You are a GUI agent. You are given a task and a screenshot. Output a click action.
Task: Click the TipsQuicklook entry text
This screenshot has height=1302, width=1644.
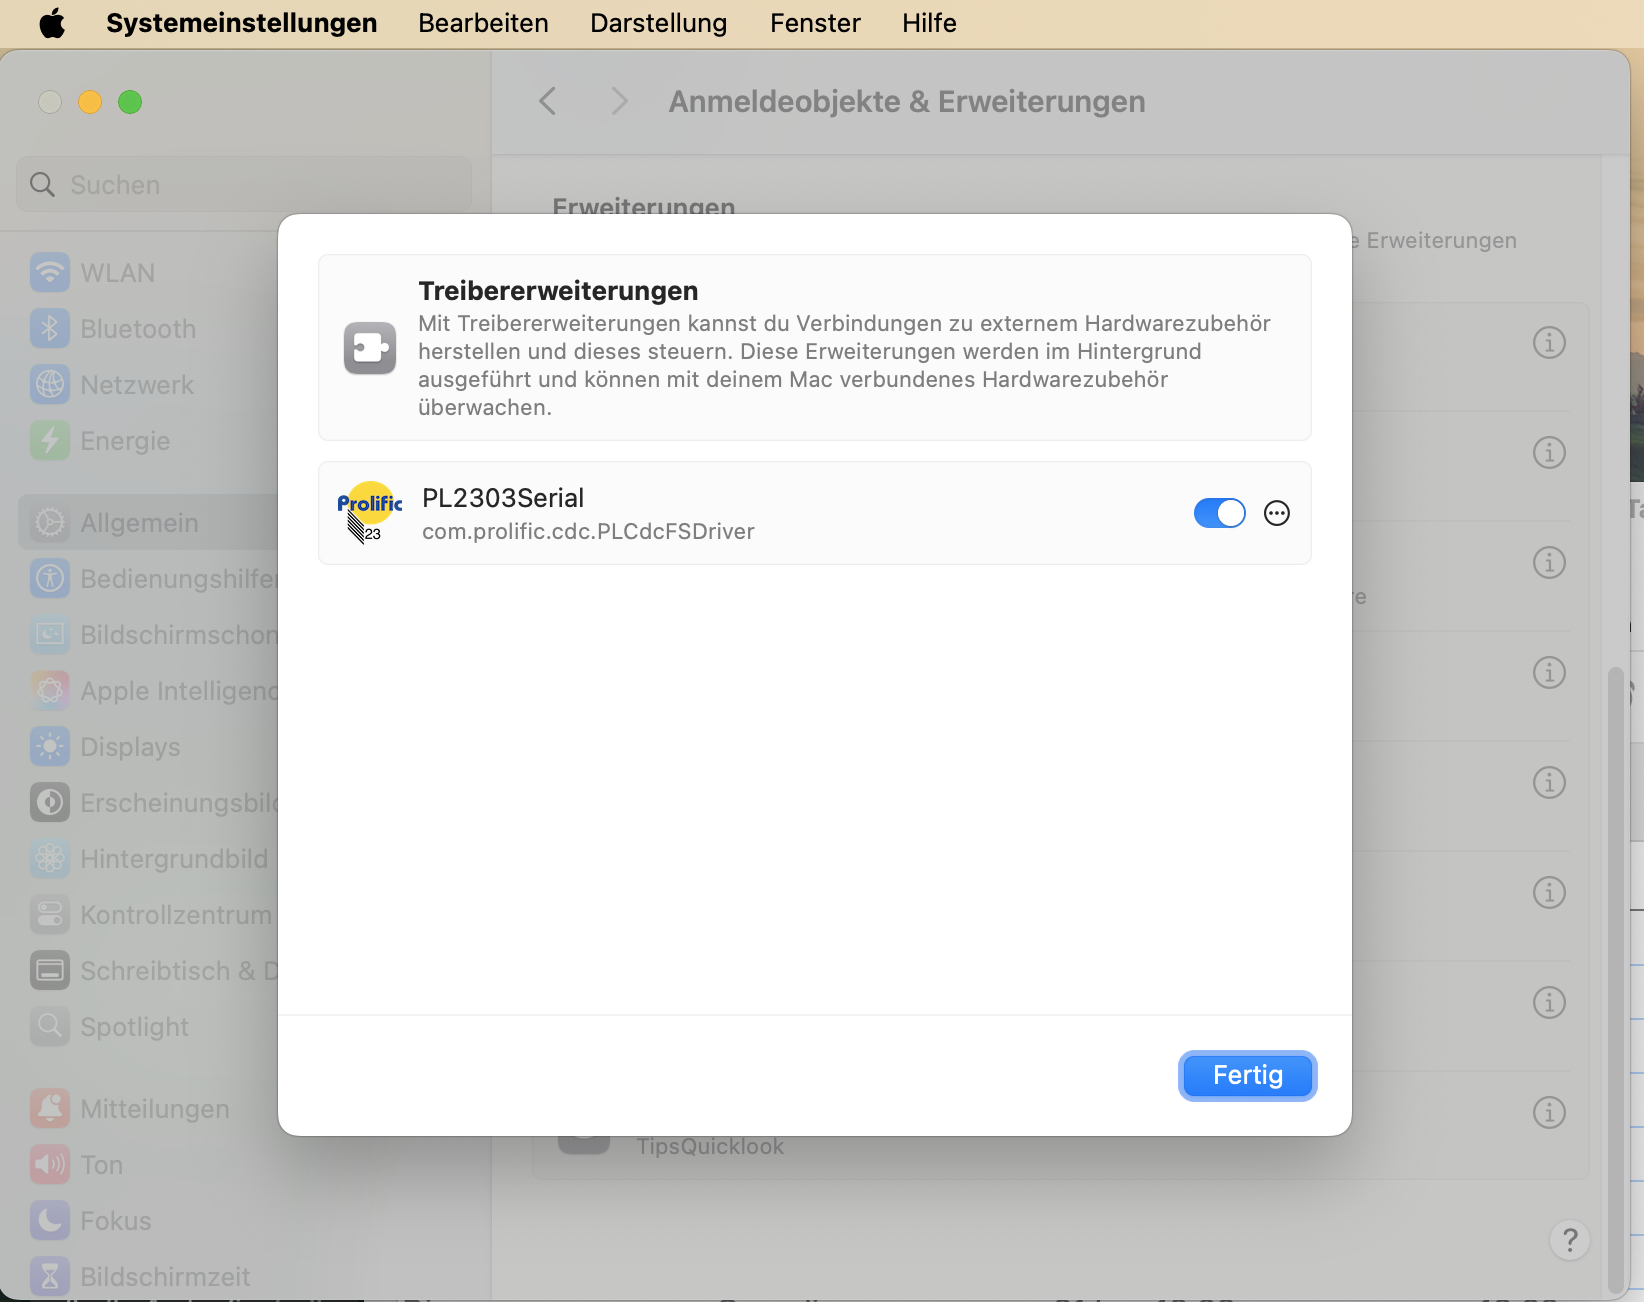coord(710,1147)
